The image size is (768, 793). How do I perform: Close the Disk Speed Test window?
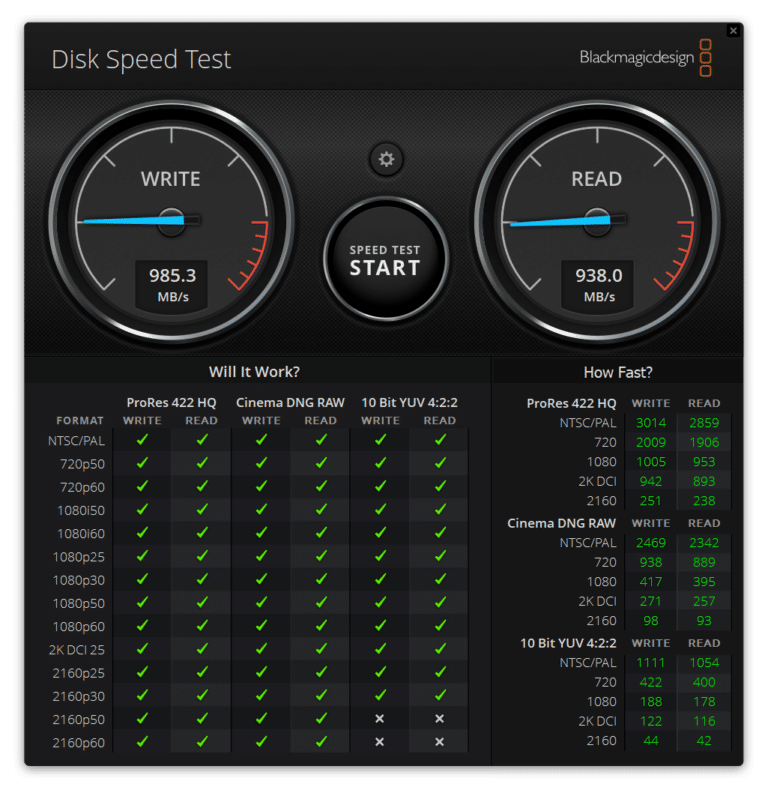pyautogui.click(x=733, y=31)
